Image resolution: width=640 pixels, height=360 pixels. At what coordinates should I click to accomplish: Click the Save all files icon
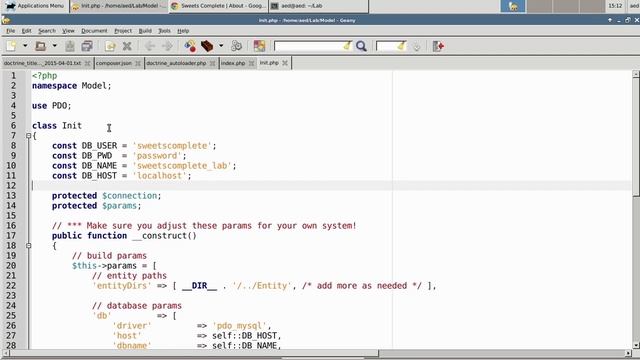87,46
